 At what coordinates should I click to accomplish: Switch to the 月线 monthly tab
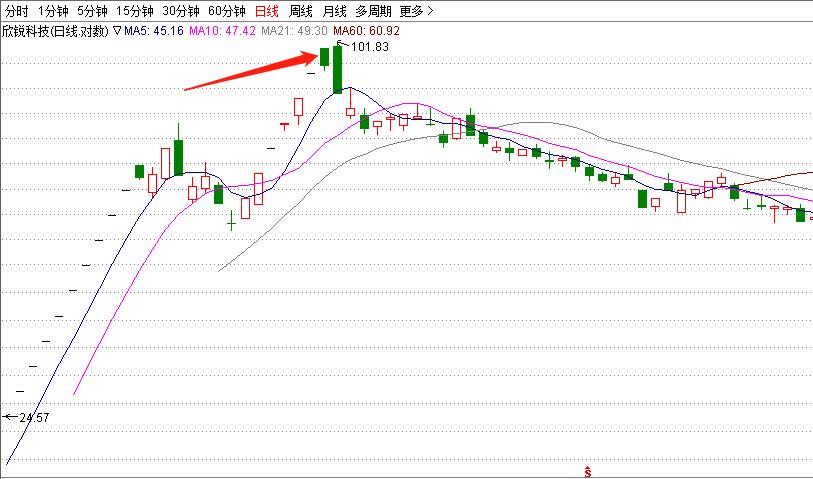pyautogui.click(x=334, y=11)
